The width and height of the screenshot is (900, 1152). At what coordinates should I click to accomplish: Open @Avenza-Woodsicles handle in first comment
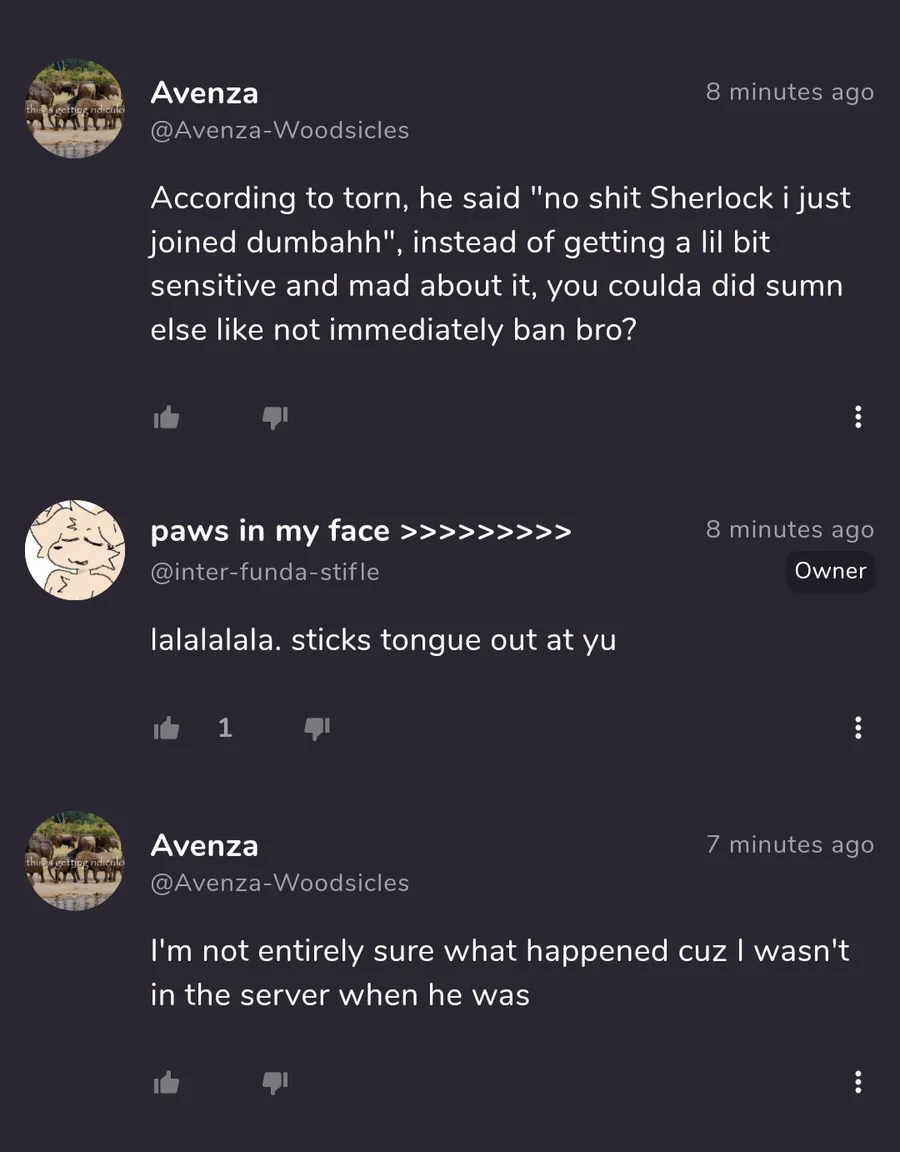pos(279,130)
